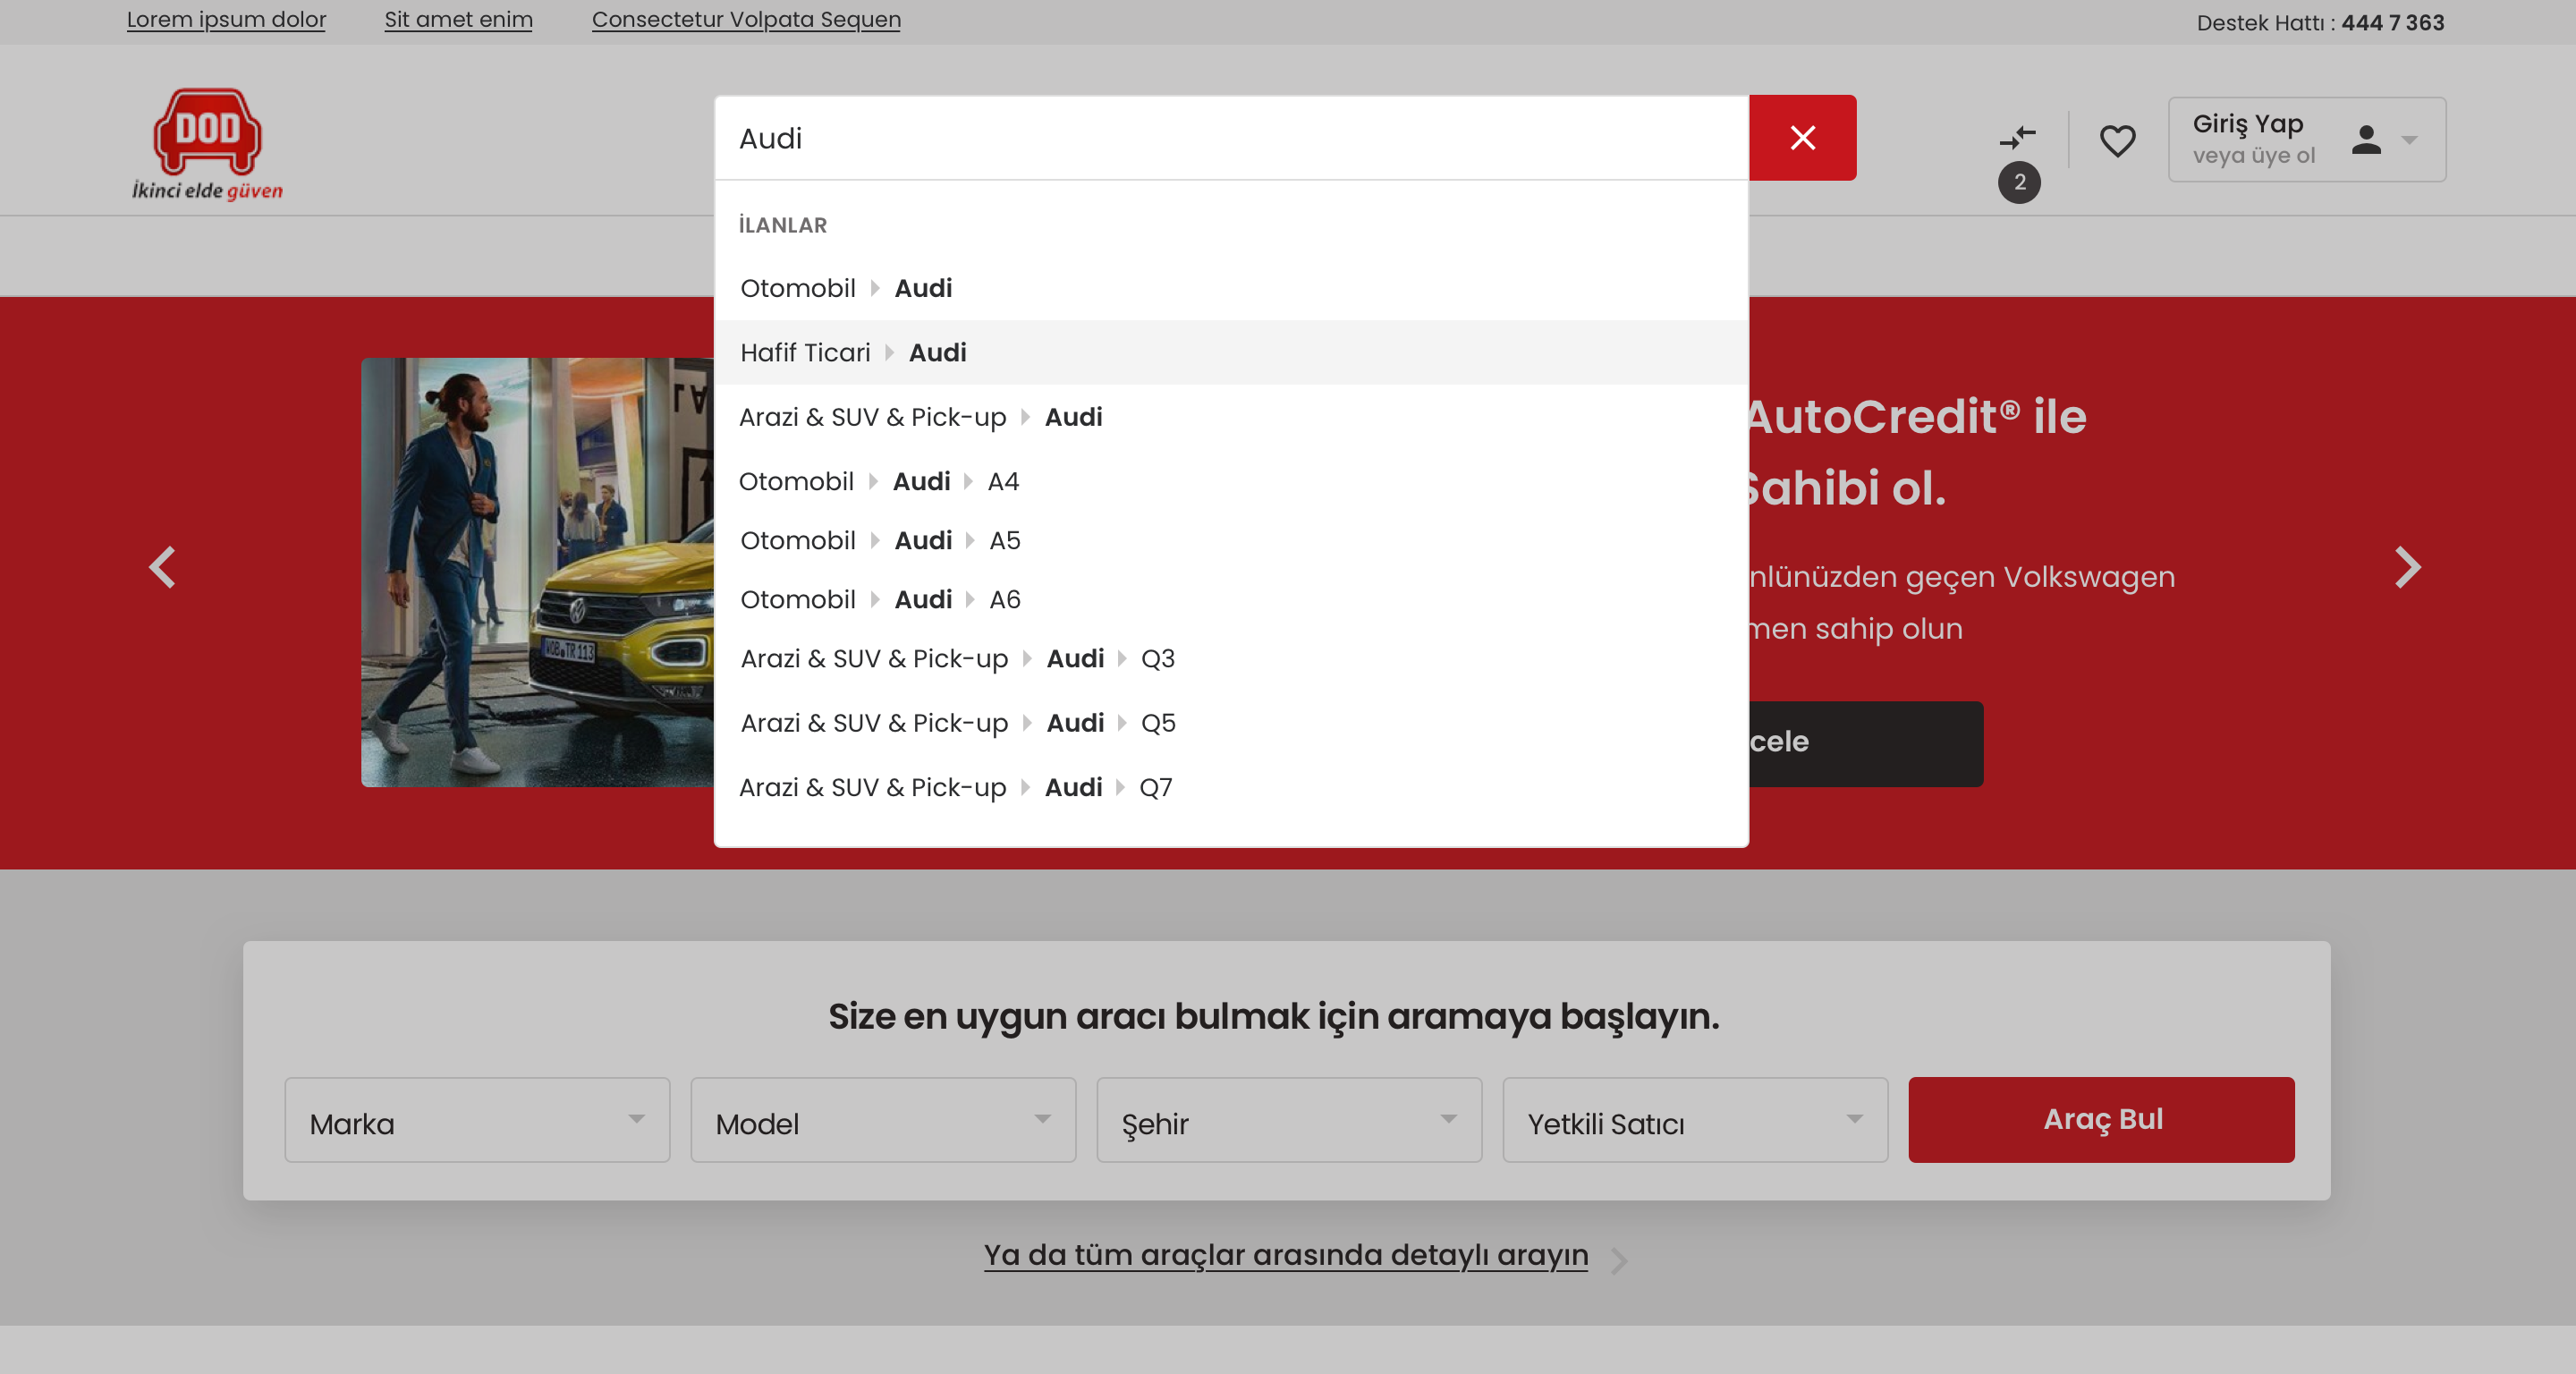Choose Arazi & SUV & Pick-up Audi Q7
This screenshot has width=2576, height=1374.
click(1232, 787)
